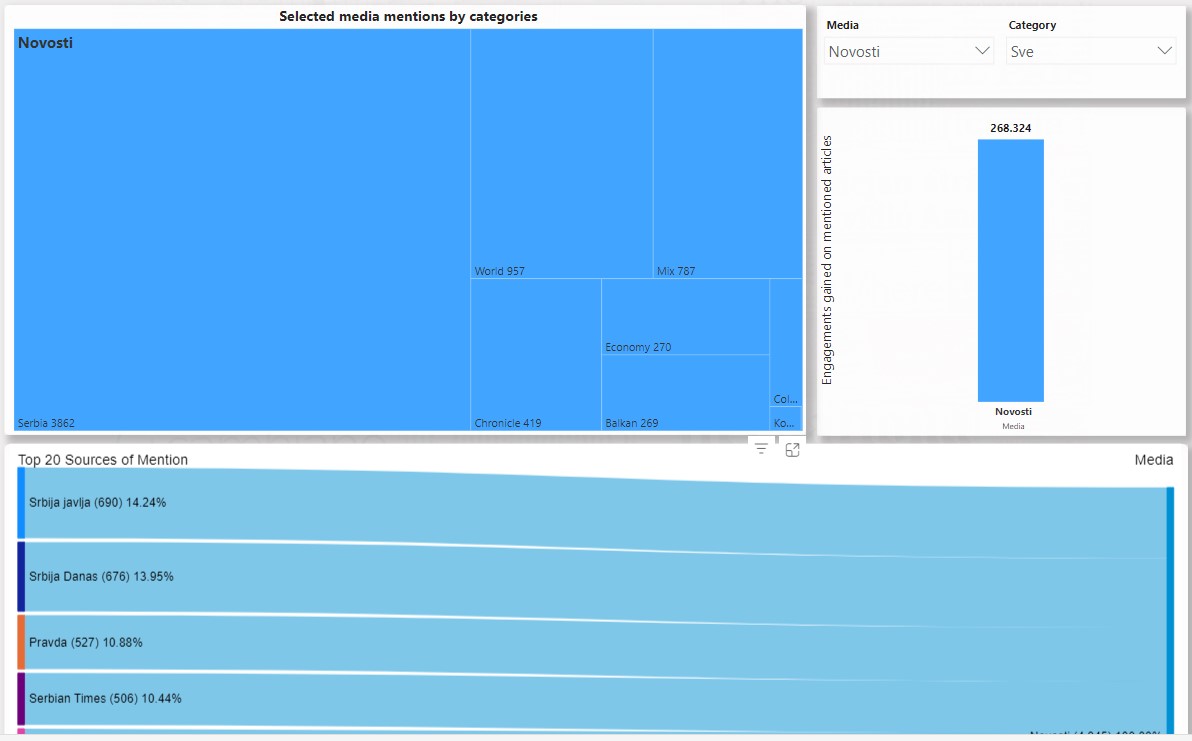Screen dimensions: 1192x741
Task: Click the 'Selected media mentions by categories' title
Action: click(408, 17)
